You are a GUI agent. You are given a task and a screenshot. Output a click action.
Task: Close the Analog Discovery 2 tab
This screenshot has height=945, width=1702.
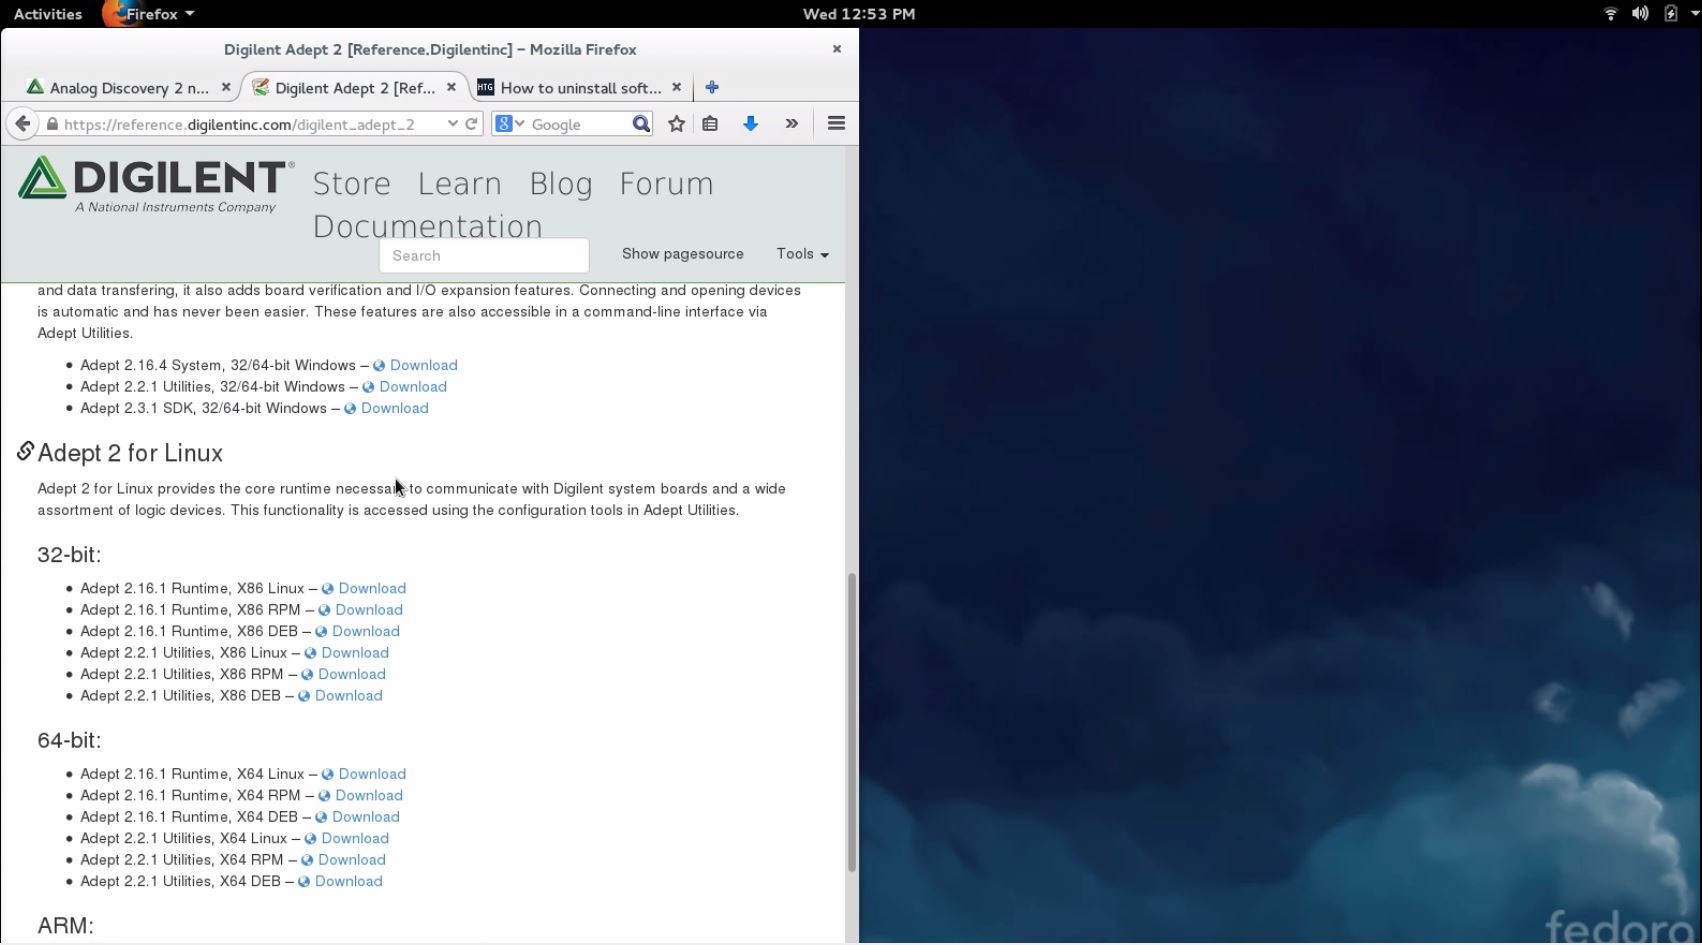(x=226, y=87)
